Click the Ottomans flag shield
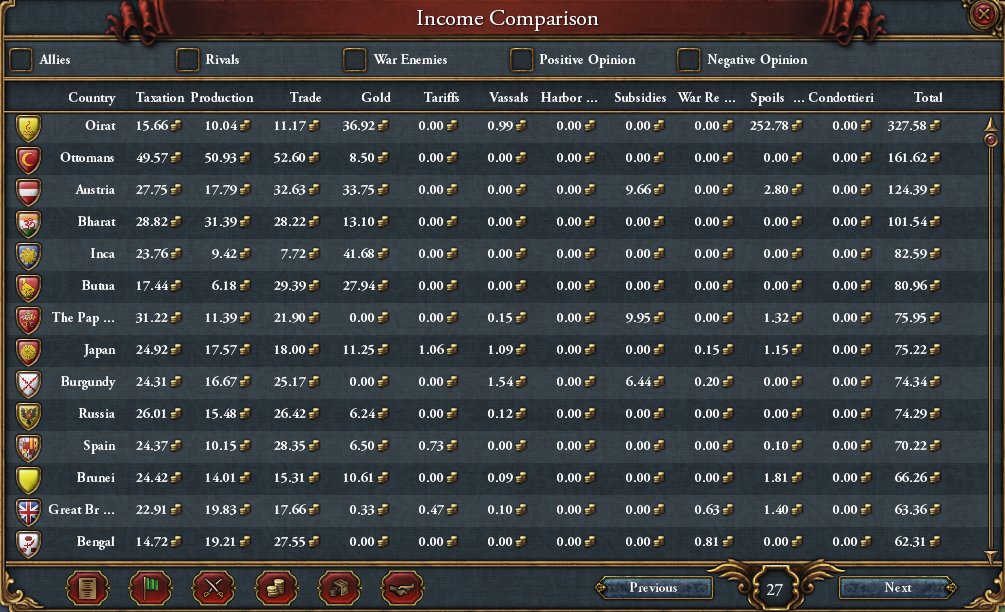The width and height of the screenshot is (1005, 612). tap(28, 160)
